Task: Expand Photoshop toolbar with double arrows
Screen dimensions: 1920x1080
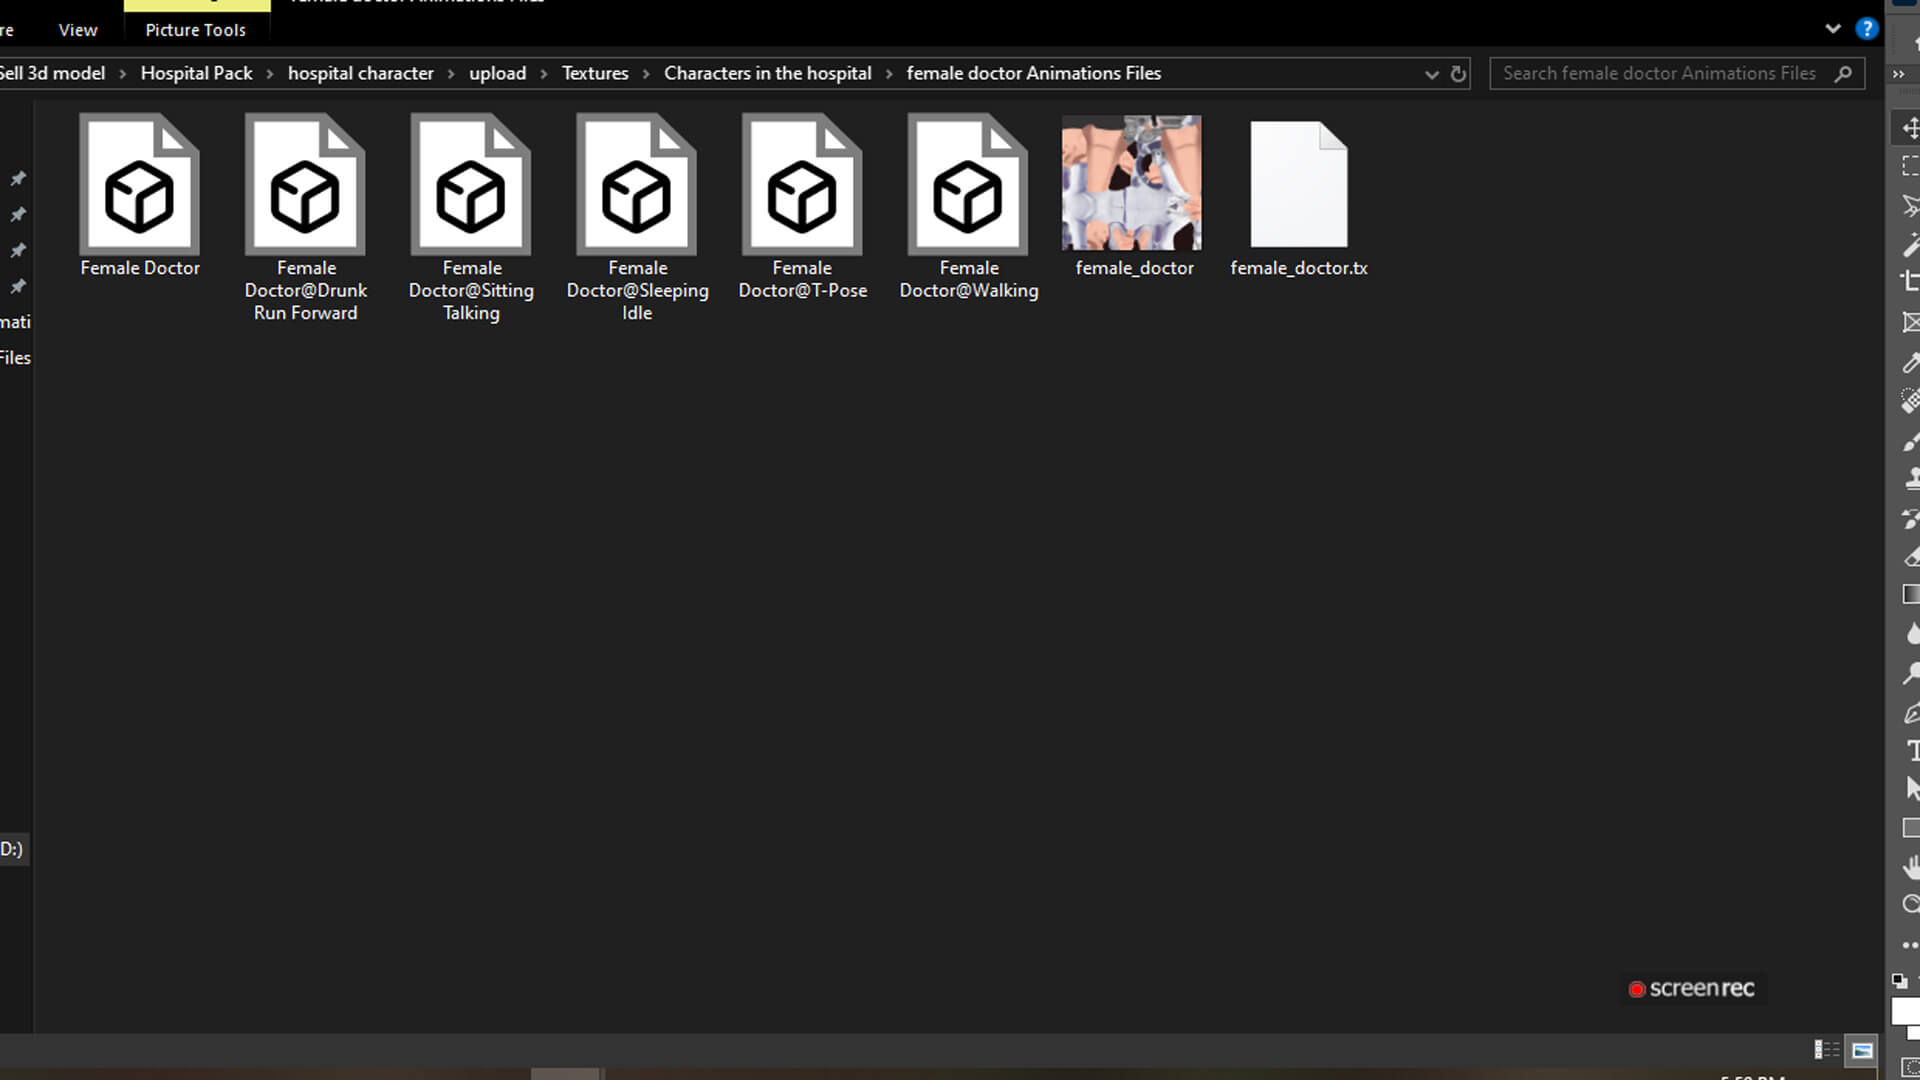Action: pos(1898,74)
